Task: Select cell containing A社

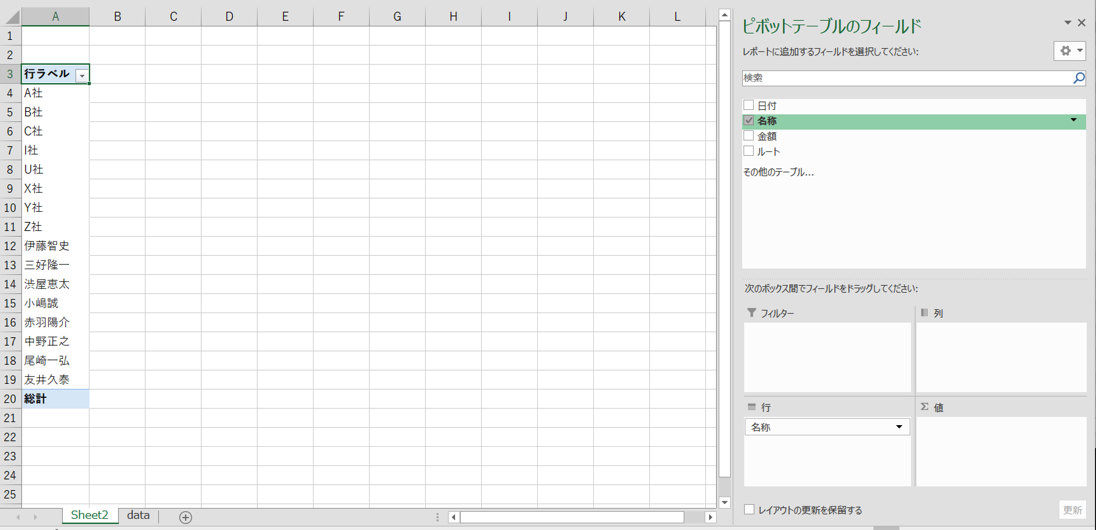Action: coord(55,93)
